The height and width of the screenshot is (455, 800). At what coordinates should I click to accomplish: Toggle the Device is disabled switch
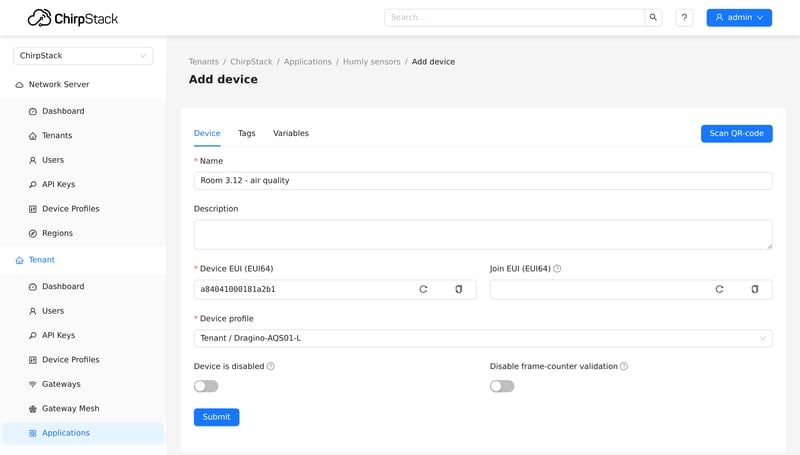[206, 387]
